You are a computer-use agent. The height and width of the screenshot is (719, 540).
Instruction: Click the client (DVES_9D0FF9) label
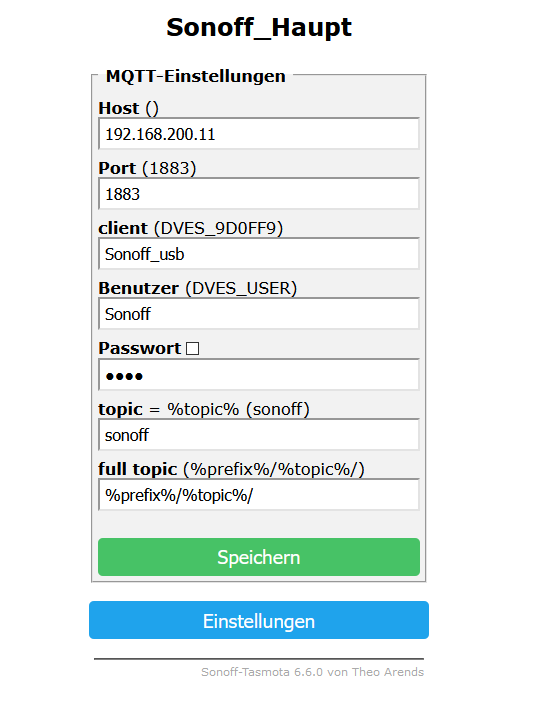click(x=191, y=228)
